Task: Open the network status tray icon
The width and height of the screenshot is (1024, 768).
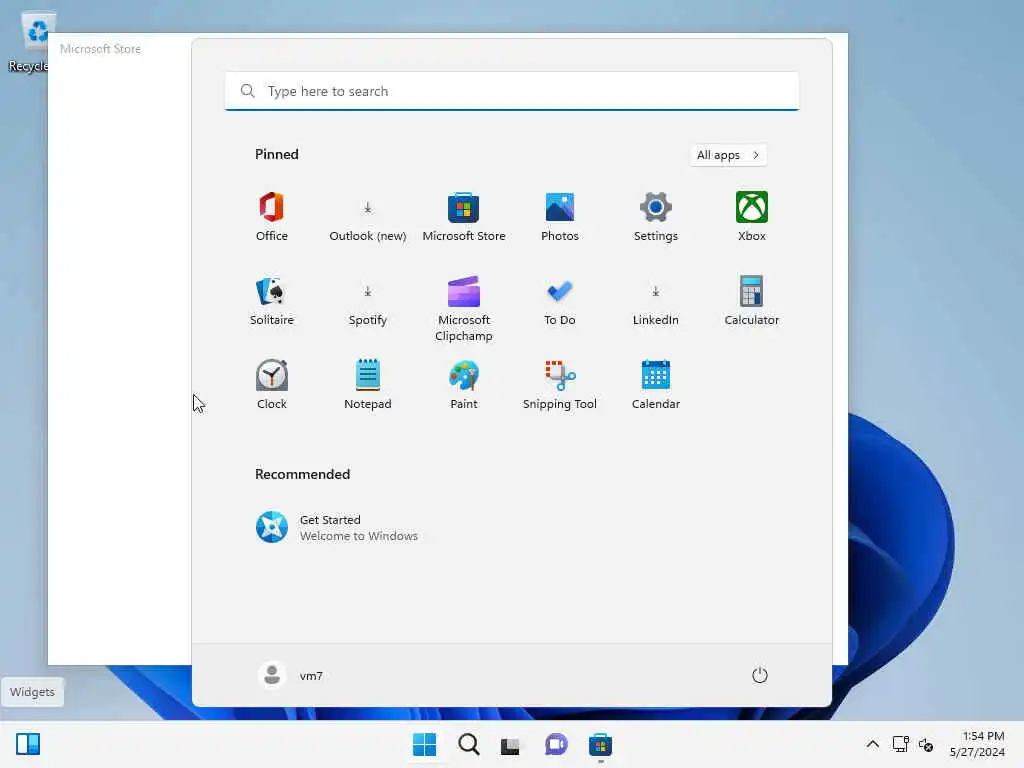Action: 901,744
